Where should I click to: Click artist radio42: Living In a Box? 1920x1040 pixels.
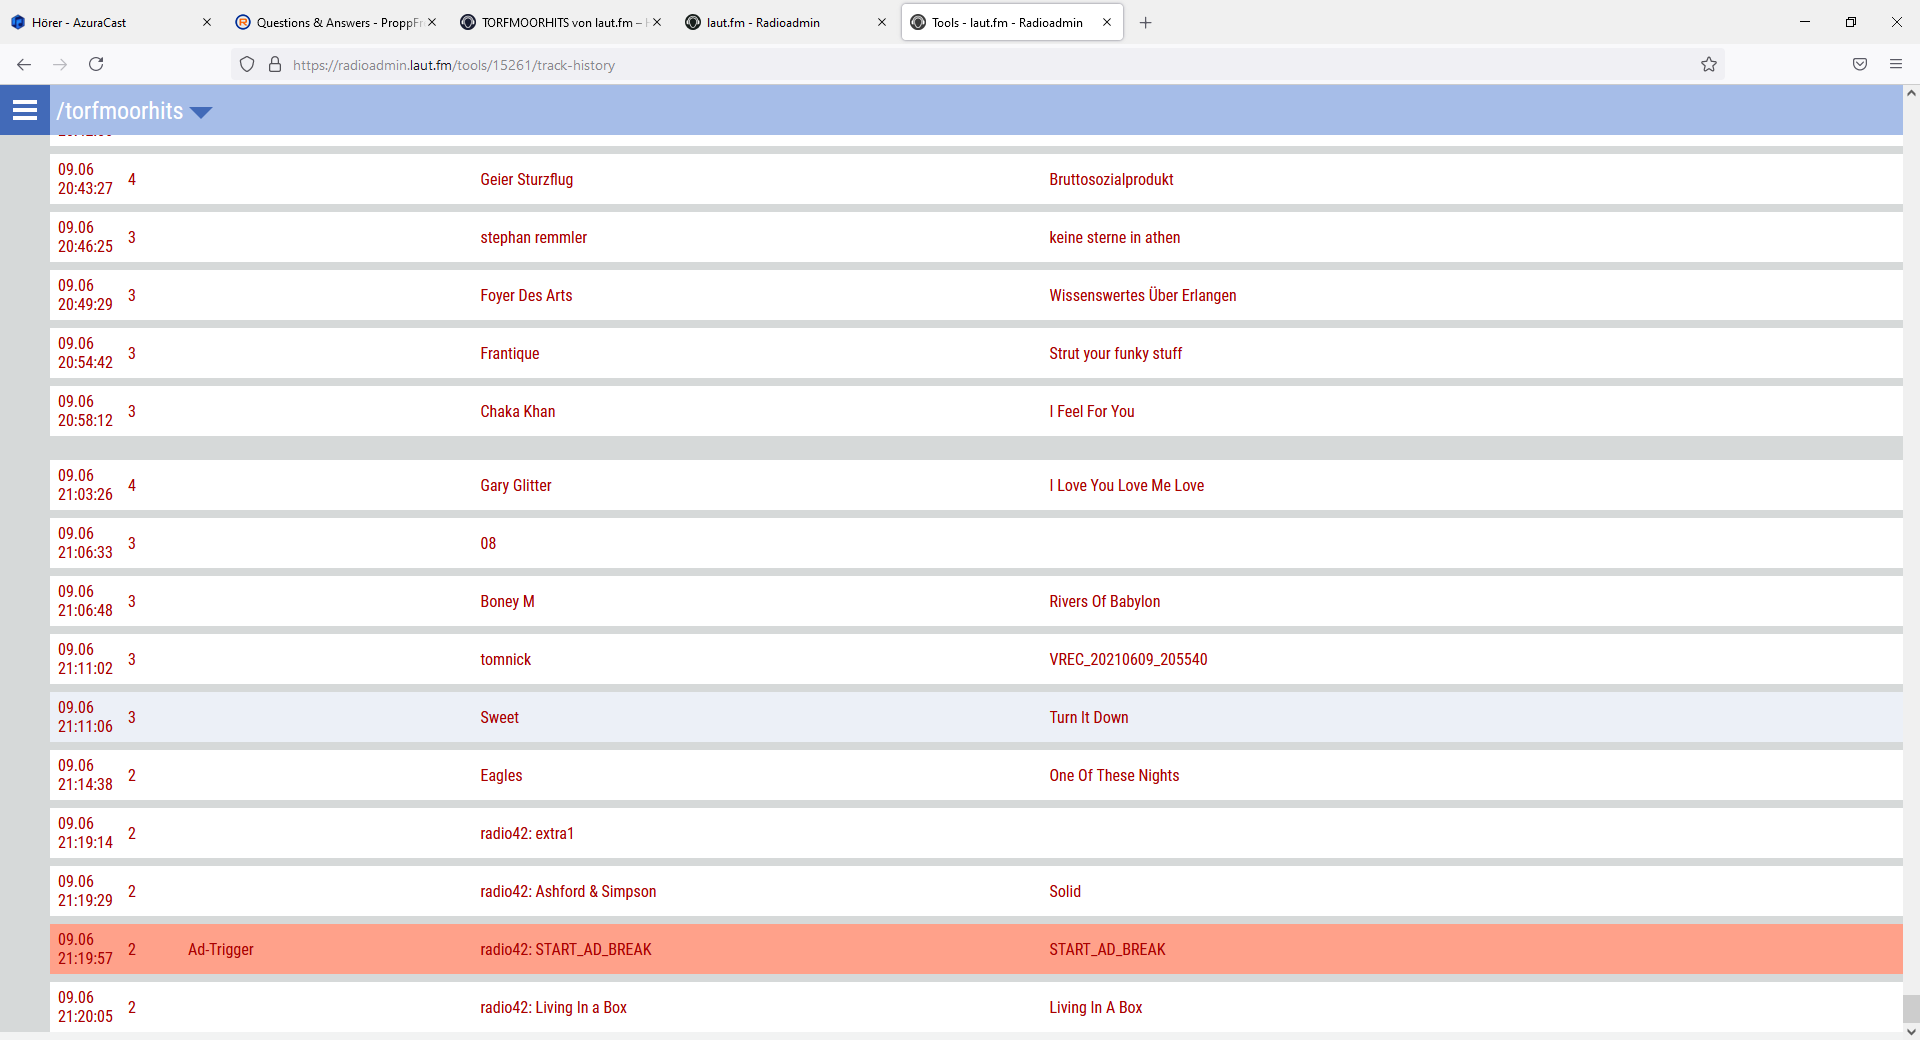[x=553, y=1008]
